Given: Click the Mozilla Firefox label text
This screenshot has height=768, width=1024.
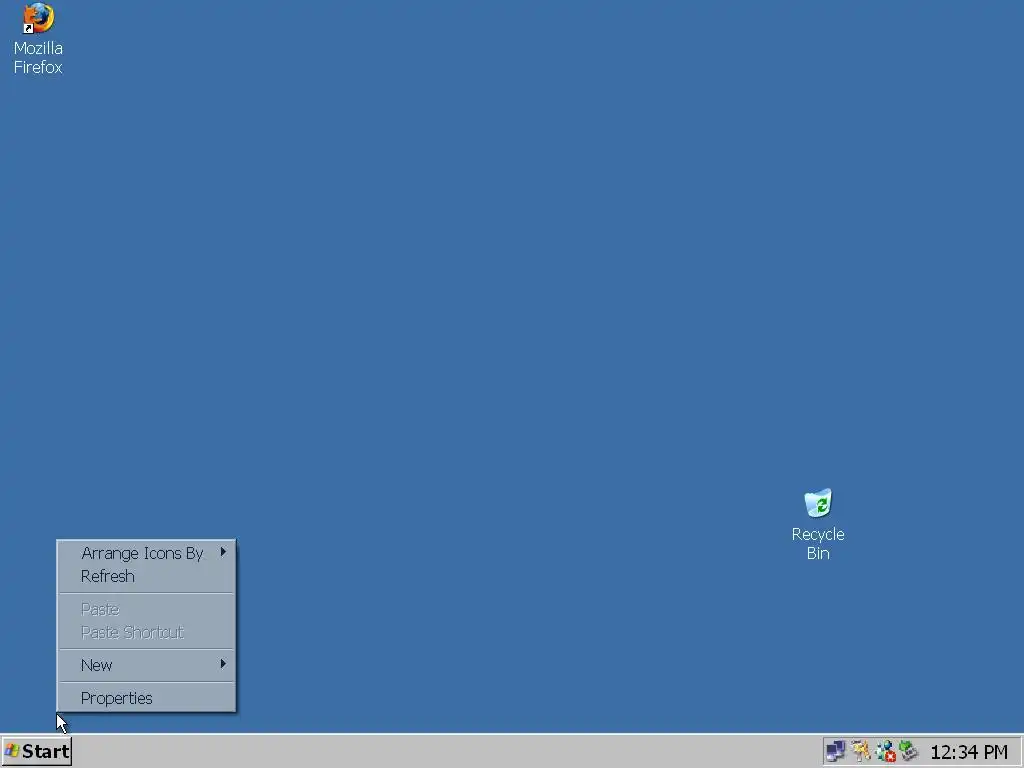Looking at the screenshot, I should [x=38, y=57].
